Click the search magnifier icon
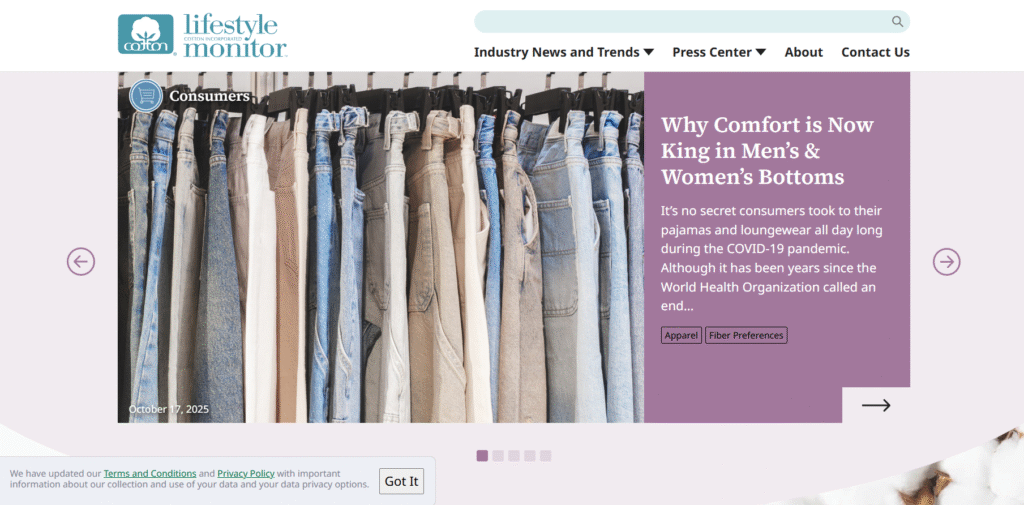This screenshot has width=1024, height=505. (897, 22)
